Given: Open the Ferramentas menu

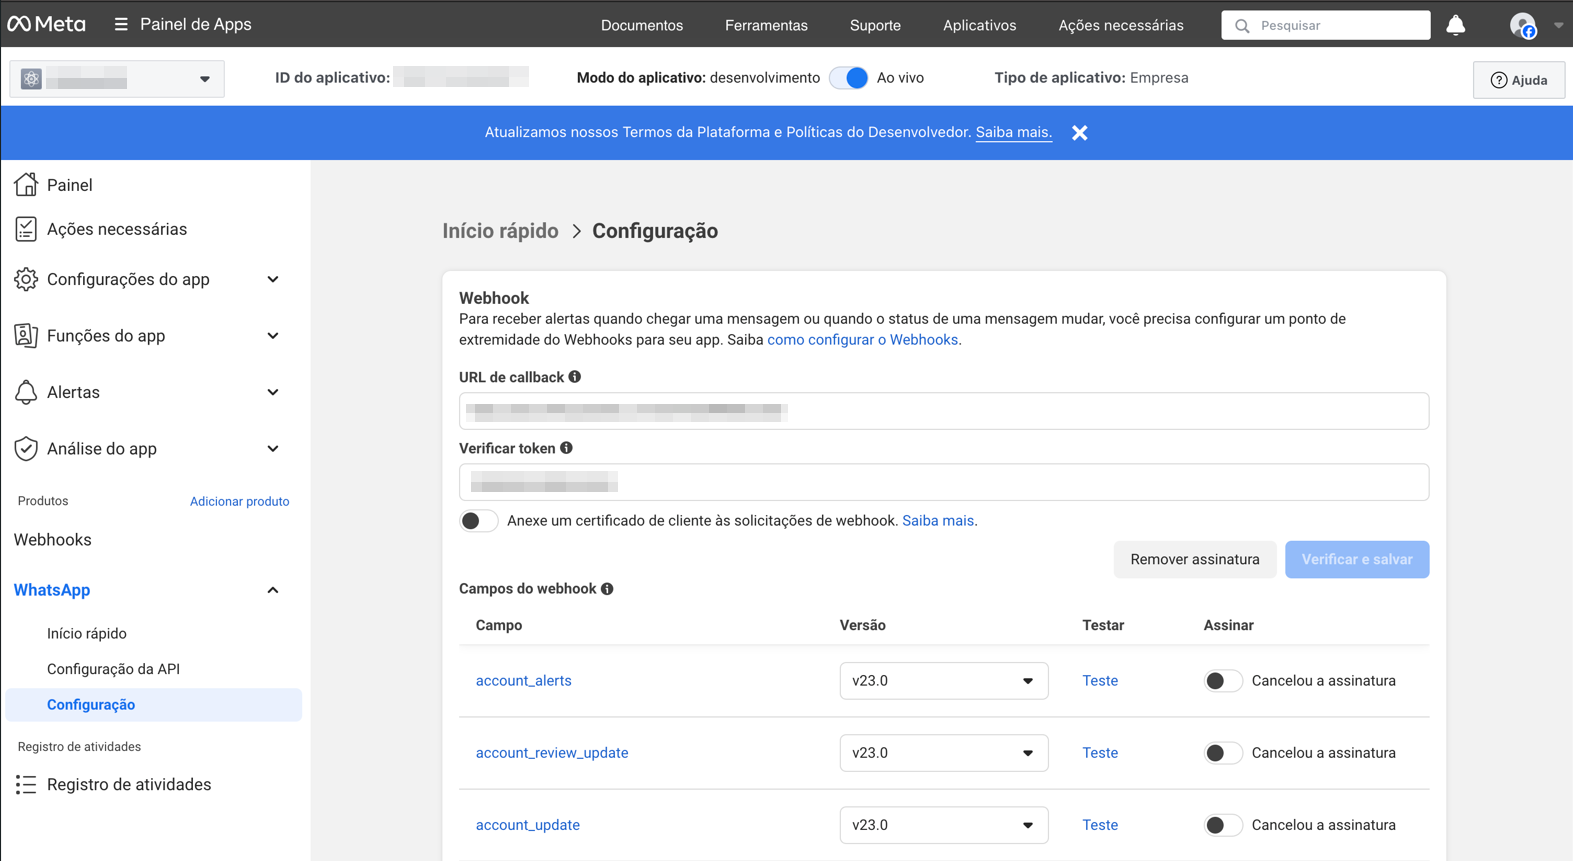Looking at the screenshot, I should (x=766, y=25).
